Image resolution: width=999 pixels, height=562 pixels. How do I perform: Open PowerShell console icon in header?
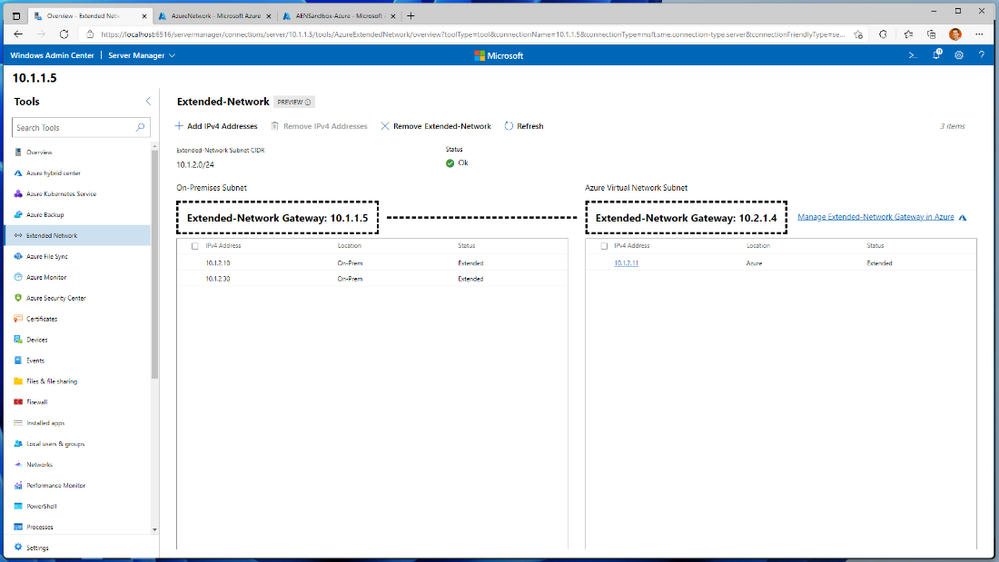tap(912, 55)
